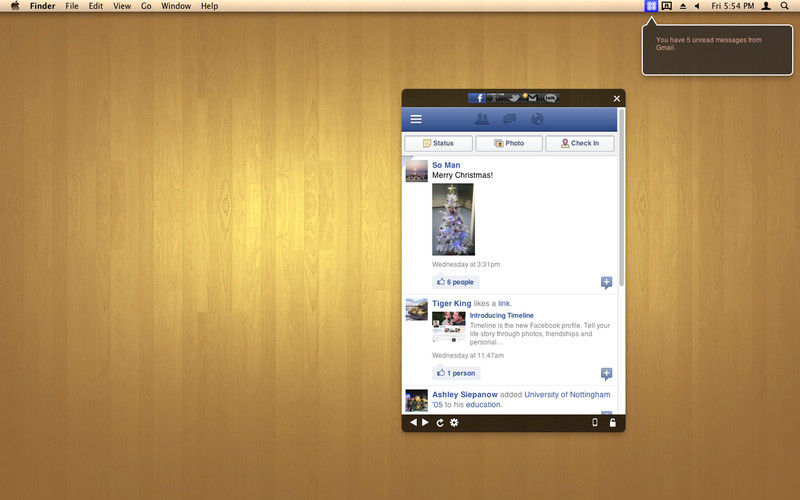The image size is (800, 500).
Task: Comment on Tiger King's post
Action: (606, 373)
